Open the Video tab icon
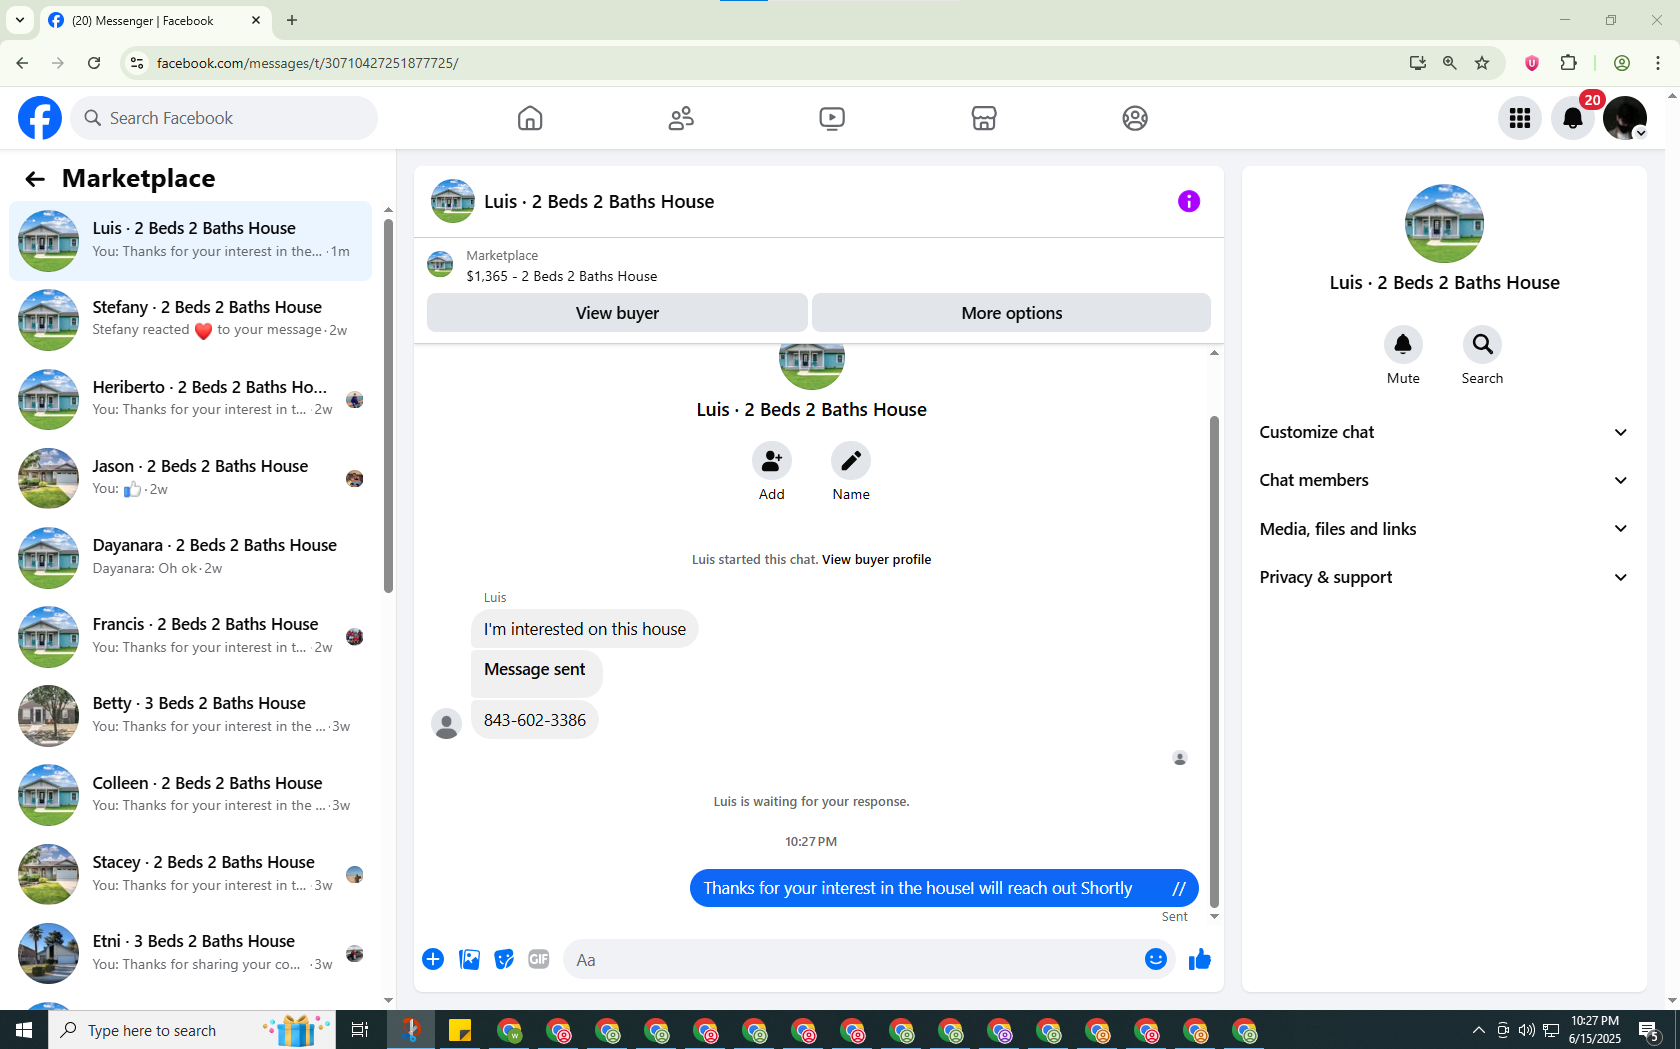The width and height of the screenshot is (1680, 1049). [832, 118]
